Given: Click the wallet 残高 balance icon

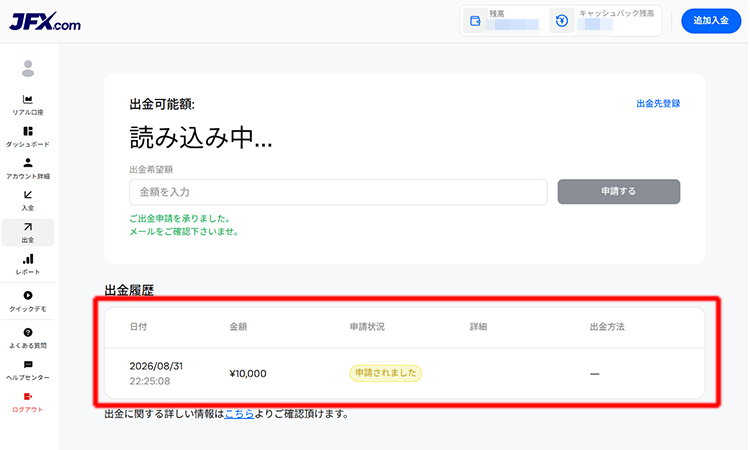Looking at the screenshot, I should (x=475, y=21).
